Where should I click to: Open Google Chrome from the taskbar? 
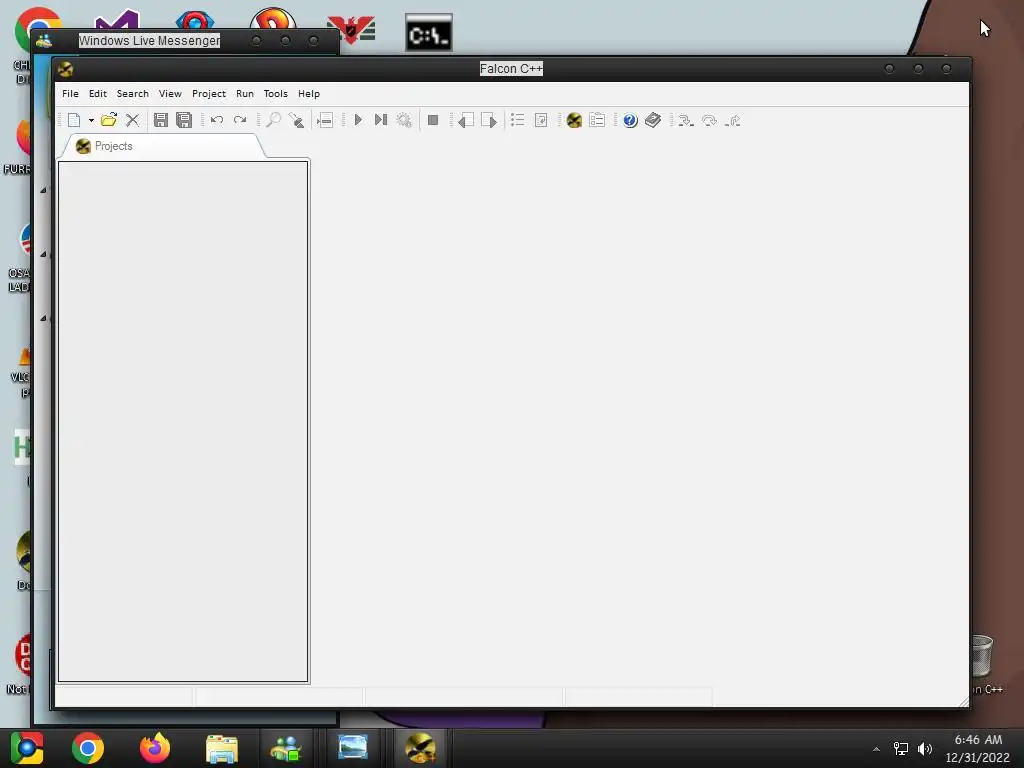coord(88,748)
